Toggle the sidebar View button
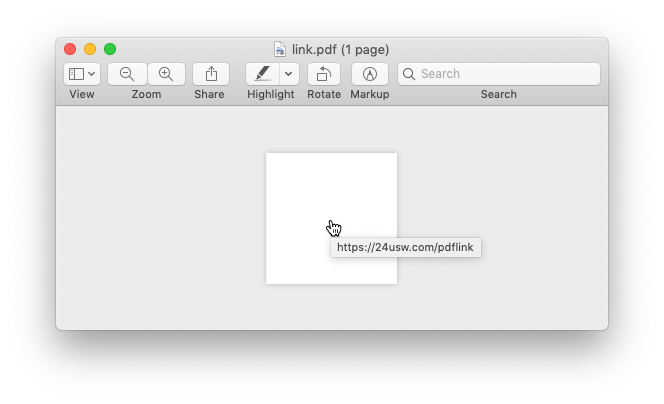Screen dimensions: 664x404 pyautogui.click(x=77, y=74)
